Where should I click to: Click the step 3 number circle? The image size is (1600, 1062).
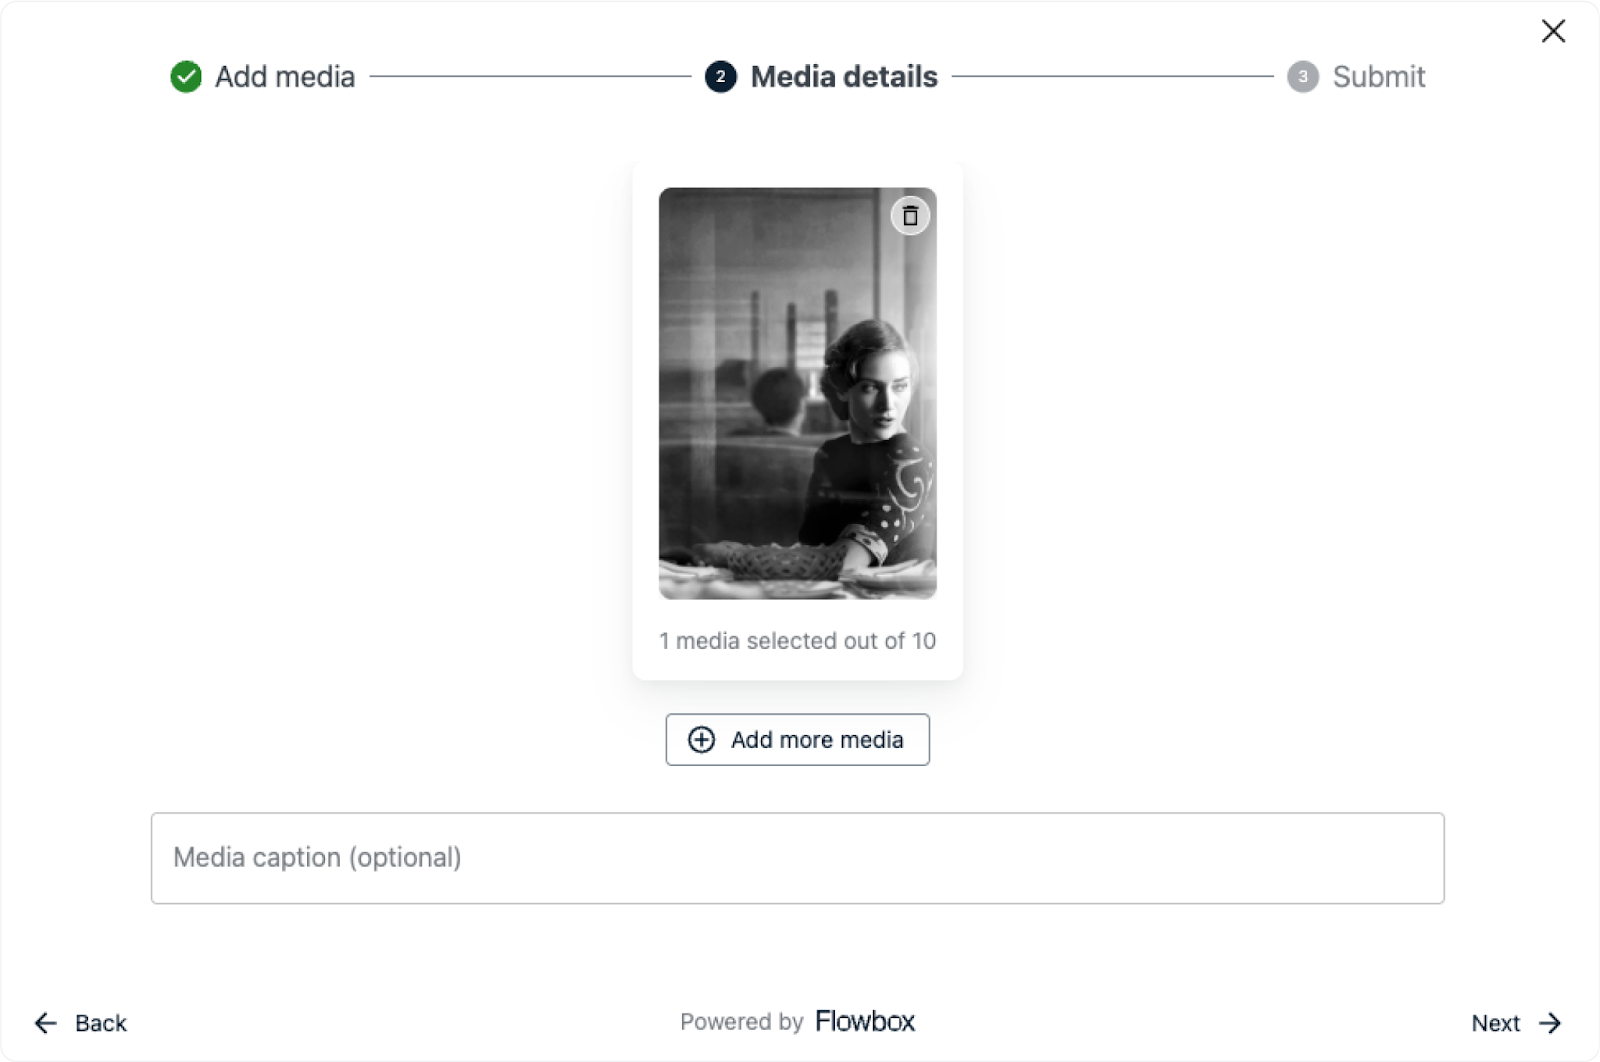click(x=1302, y=77)
